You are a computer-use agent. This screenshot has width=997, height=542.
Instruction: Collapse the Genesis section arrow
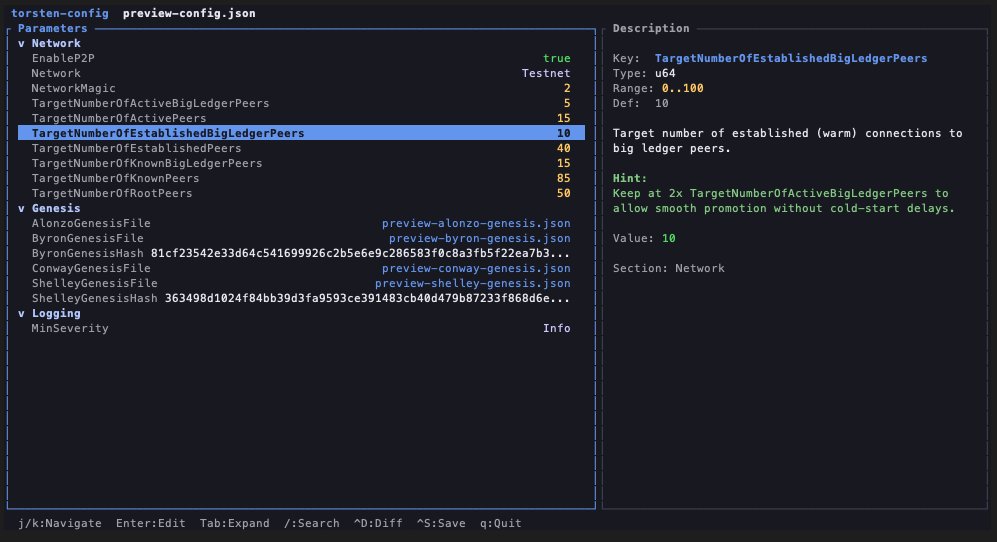pos(21,208)
